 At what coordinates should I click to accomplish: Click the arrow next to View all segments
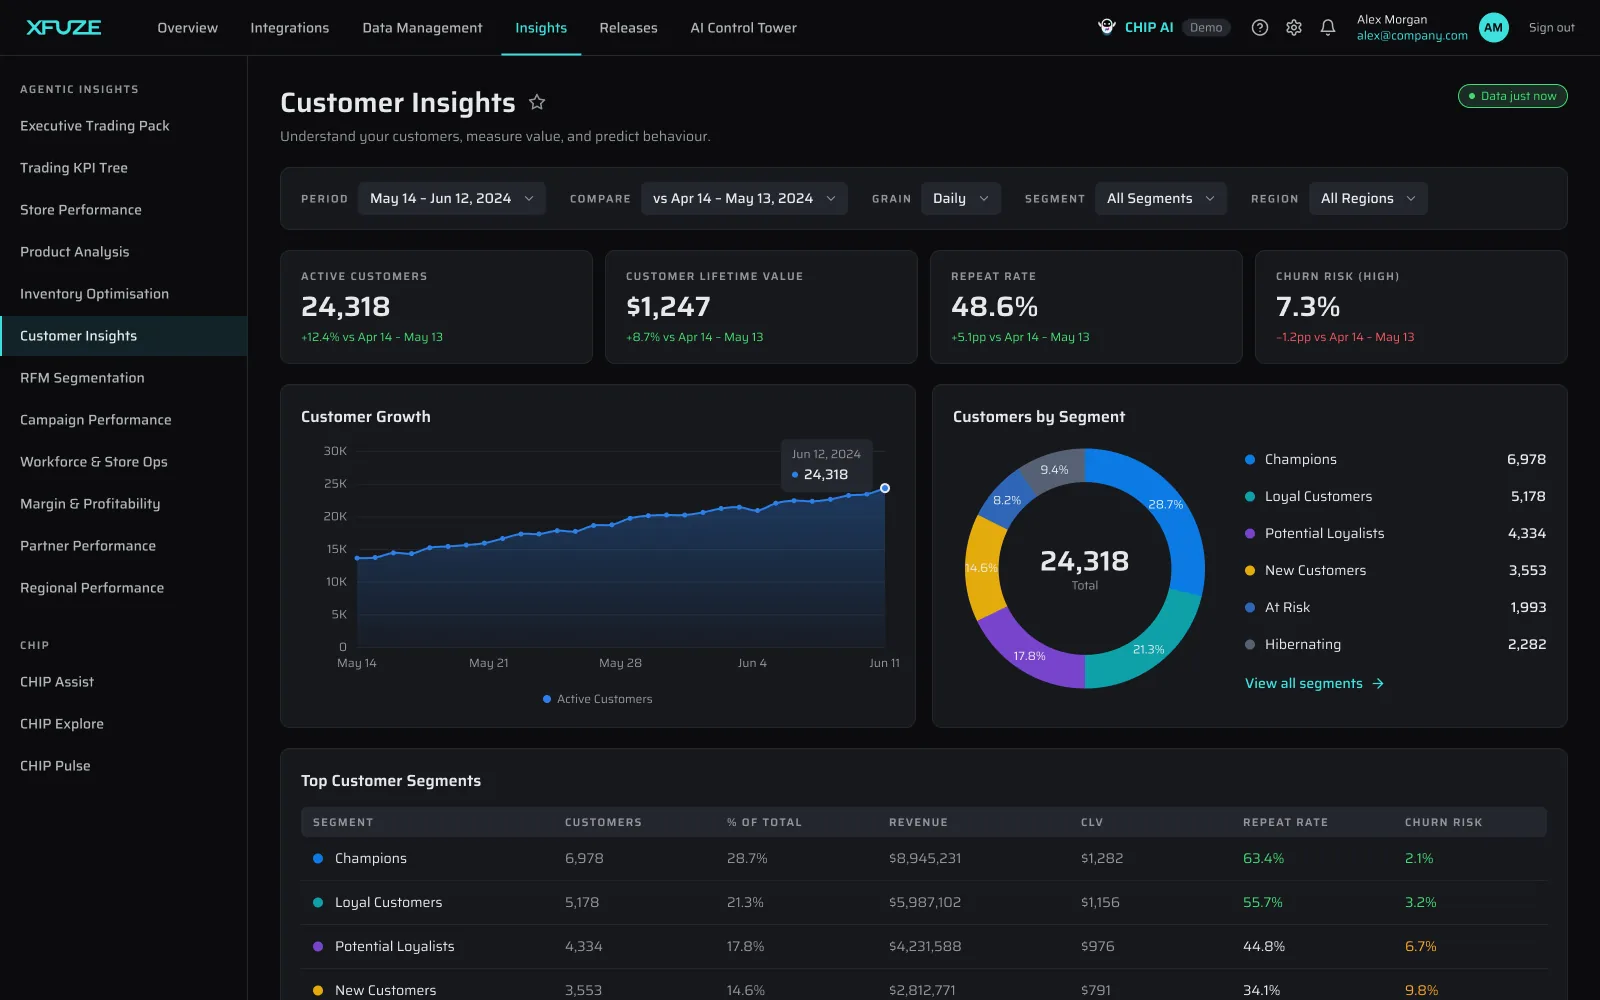pos(1378,683)
